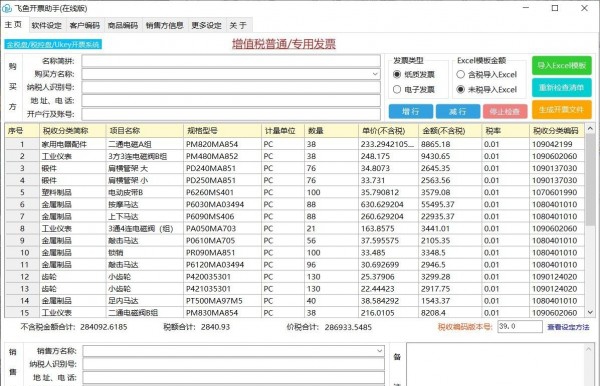Click the table vertical scrollbar thumb
Viewport: 600px width, 386px height.
tap(590, 179)
